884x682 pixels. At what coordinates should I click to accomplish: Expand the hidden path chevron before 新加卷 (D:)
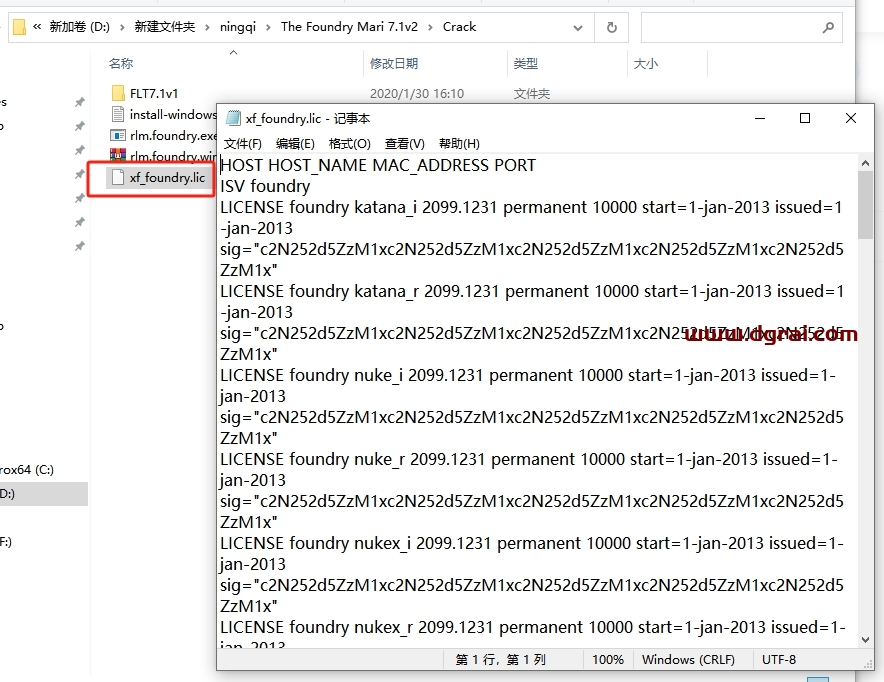pos(37,26)
